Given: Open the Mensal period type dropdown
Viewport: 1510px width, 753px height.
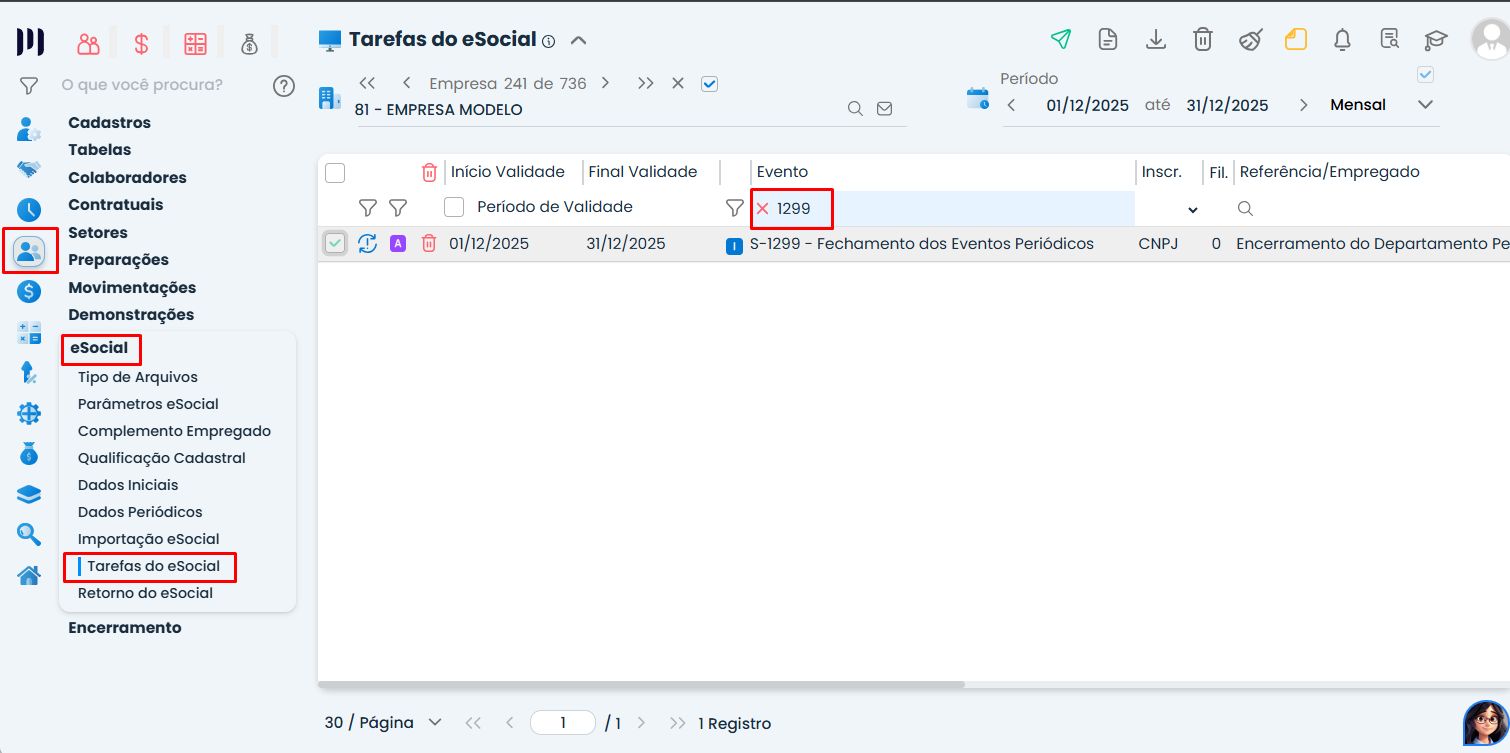Looking at the screenshot, I should (x=1426, y=105).
